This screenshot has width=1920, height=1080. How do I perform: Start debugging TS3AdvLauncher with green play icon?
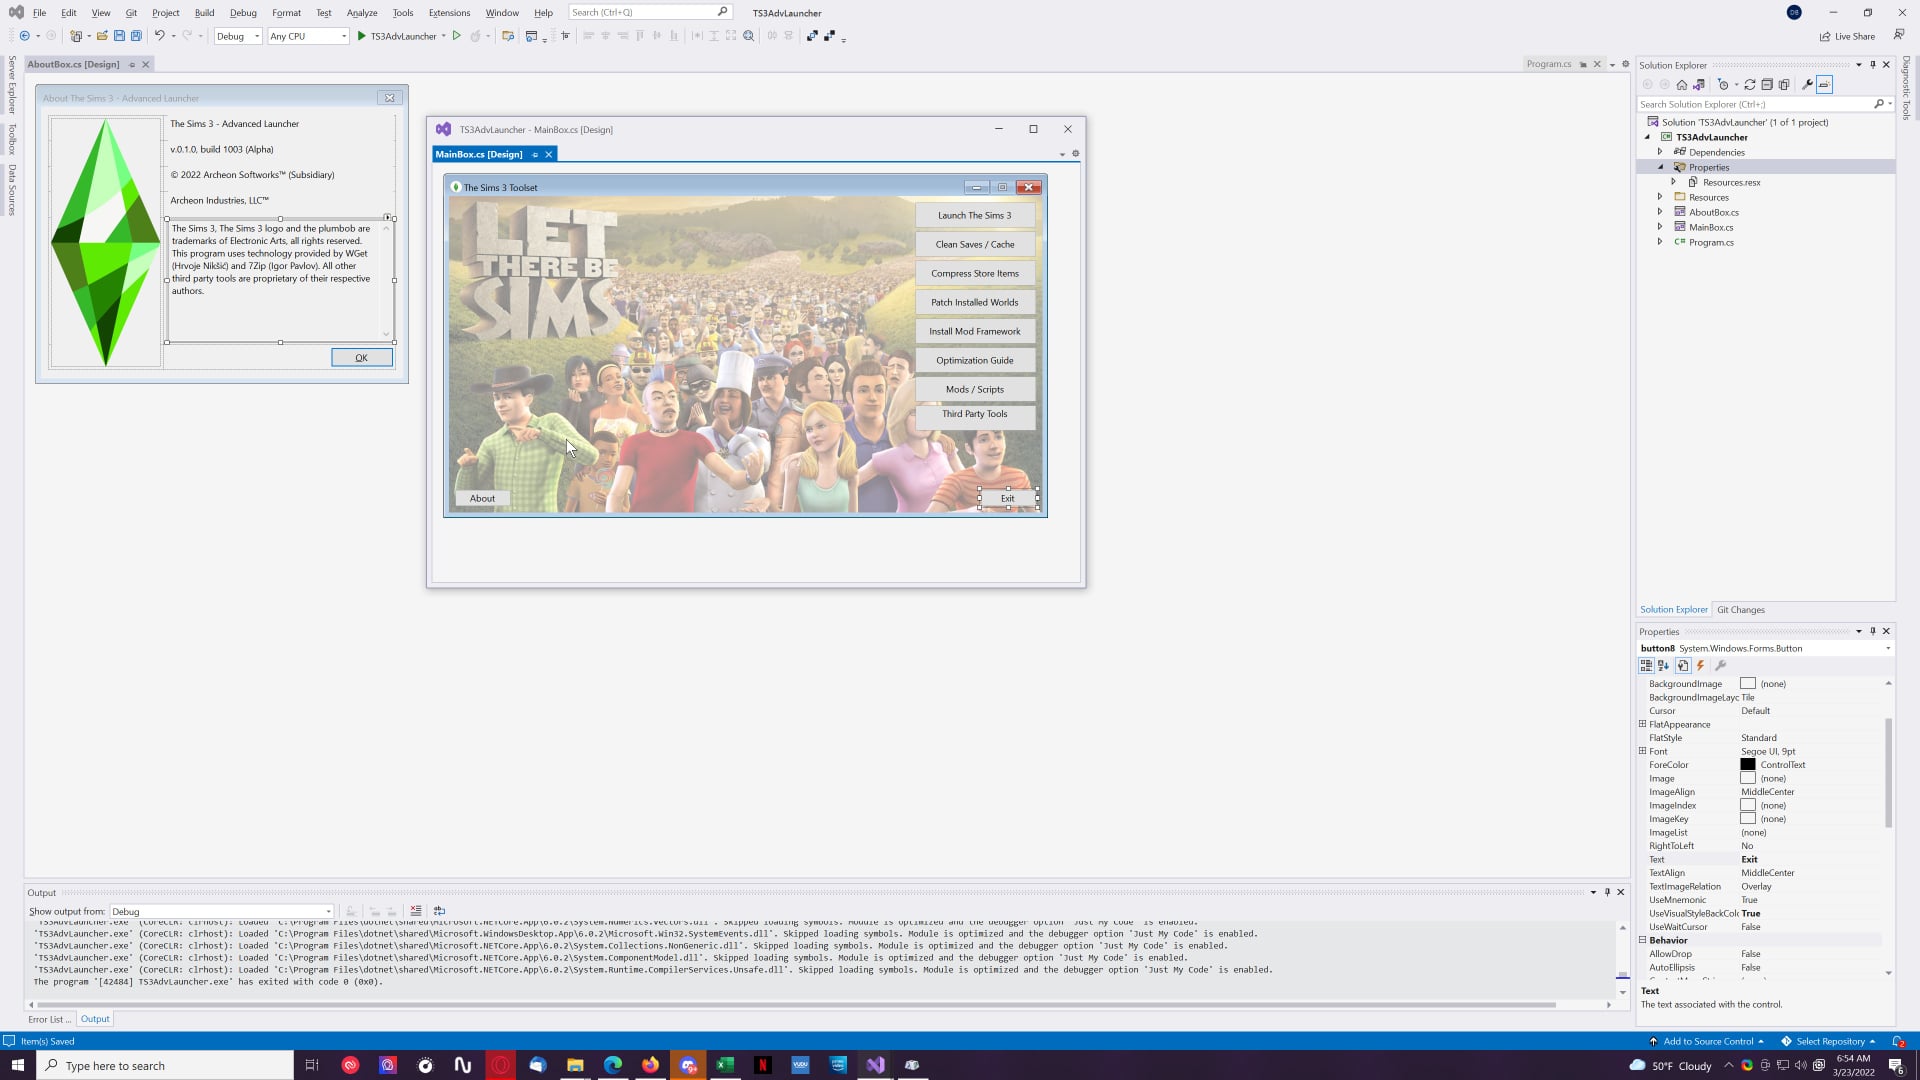[x=362, y=36]
